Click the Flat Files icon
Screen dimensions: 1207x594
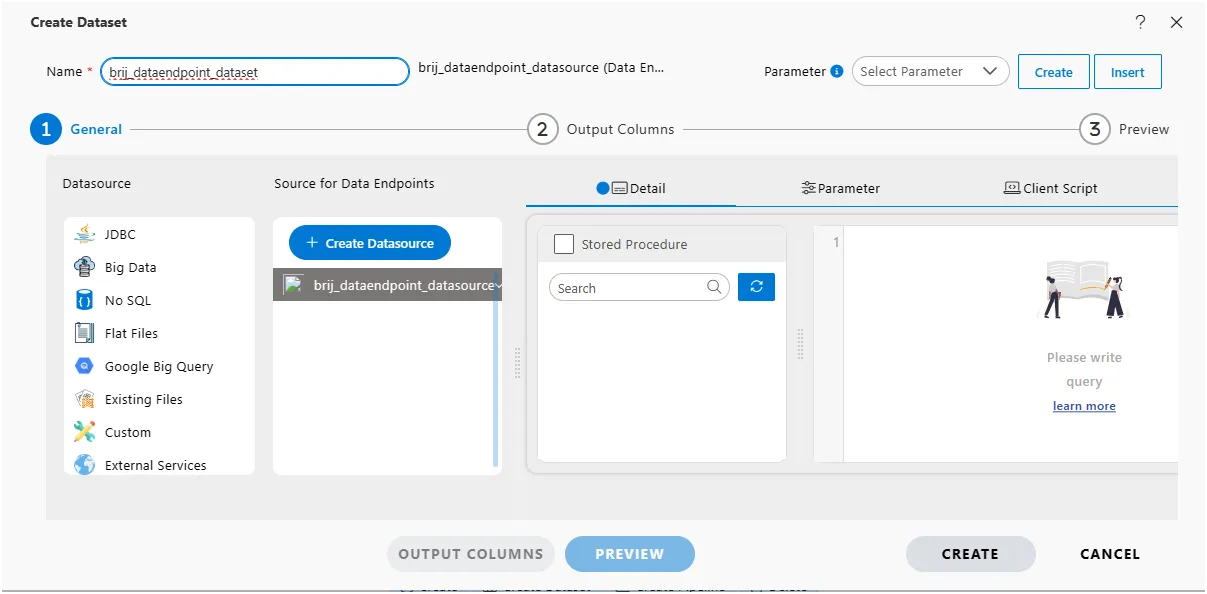[x=85, y=333]
